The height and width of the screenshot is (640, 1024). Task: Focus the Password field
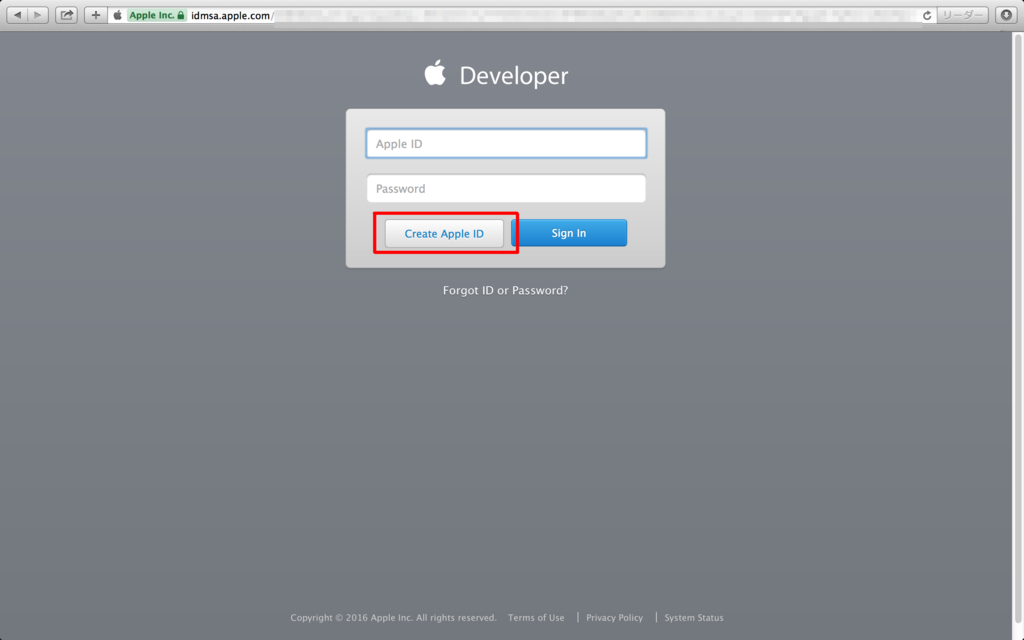point(506,189)
